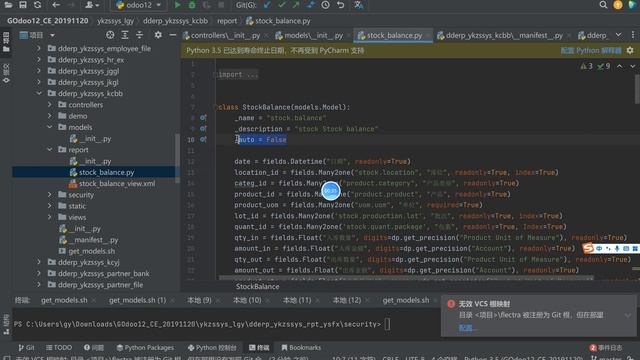
Task: Expand the controllers folder
Action: tap(50, 105)
